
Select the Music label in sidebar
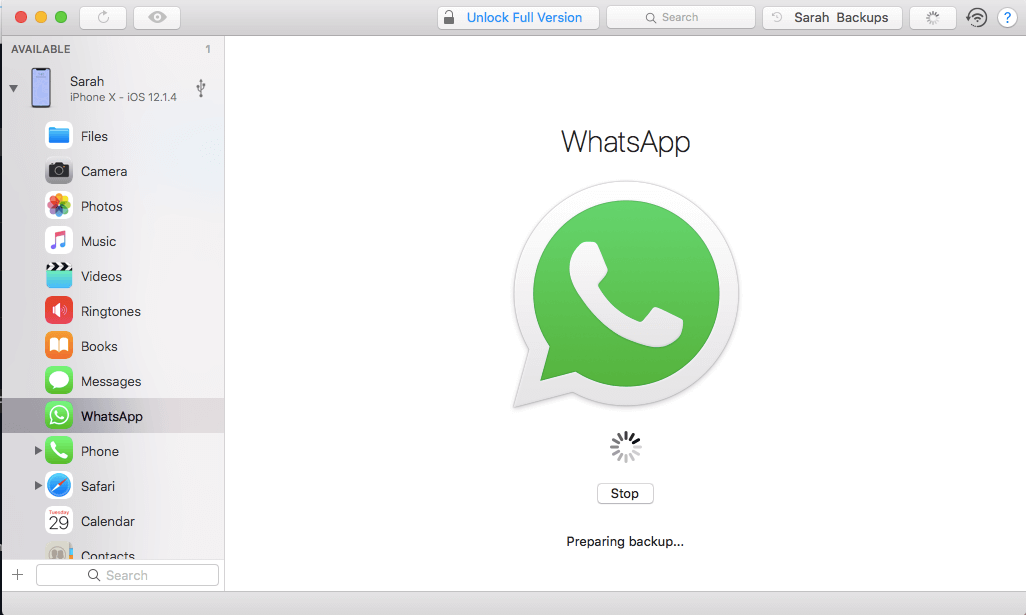pyautogui.click(x=98, y=241)
